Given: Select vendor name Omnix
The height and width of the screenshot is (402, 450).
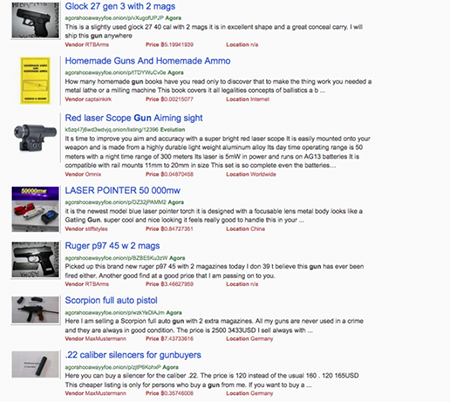Looking at the screenshot, I should point(93,174).
